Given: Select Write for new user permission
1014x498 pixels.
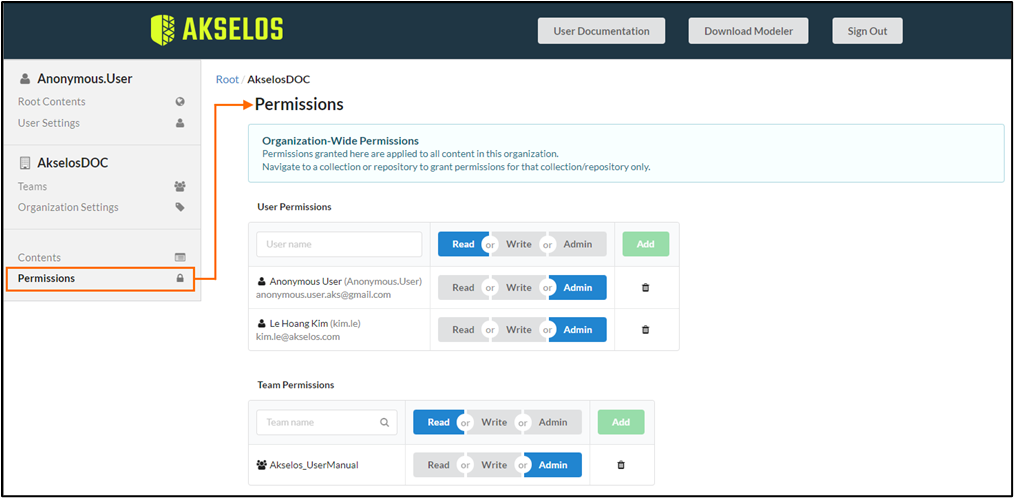Looking at the screenshot, I should 519,244.
